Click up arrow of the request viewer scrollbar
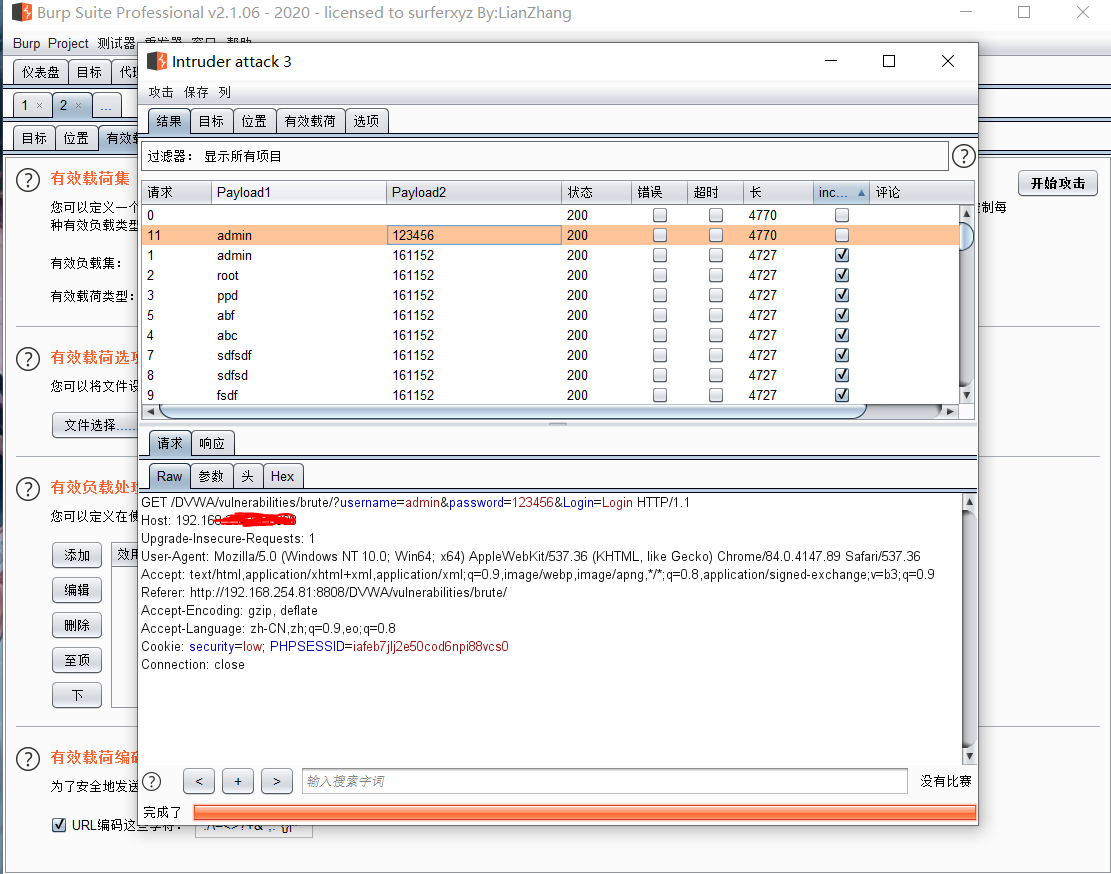This screenshot has height=874, width=1111. click(x=969, y=501)
